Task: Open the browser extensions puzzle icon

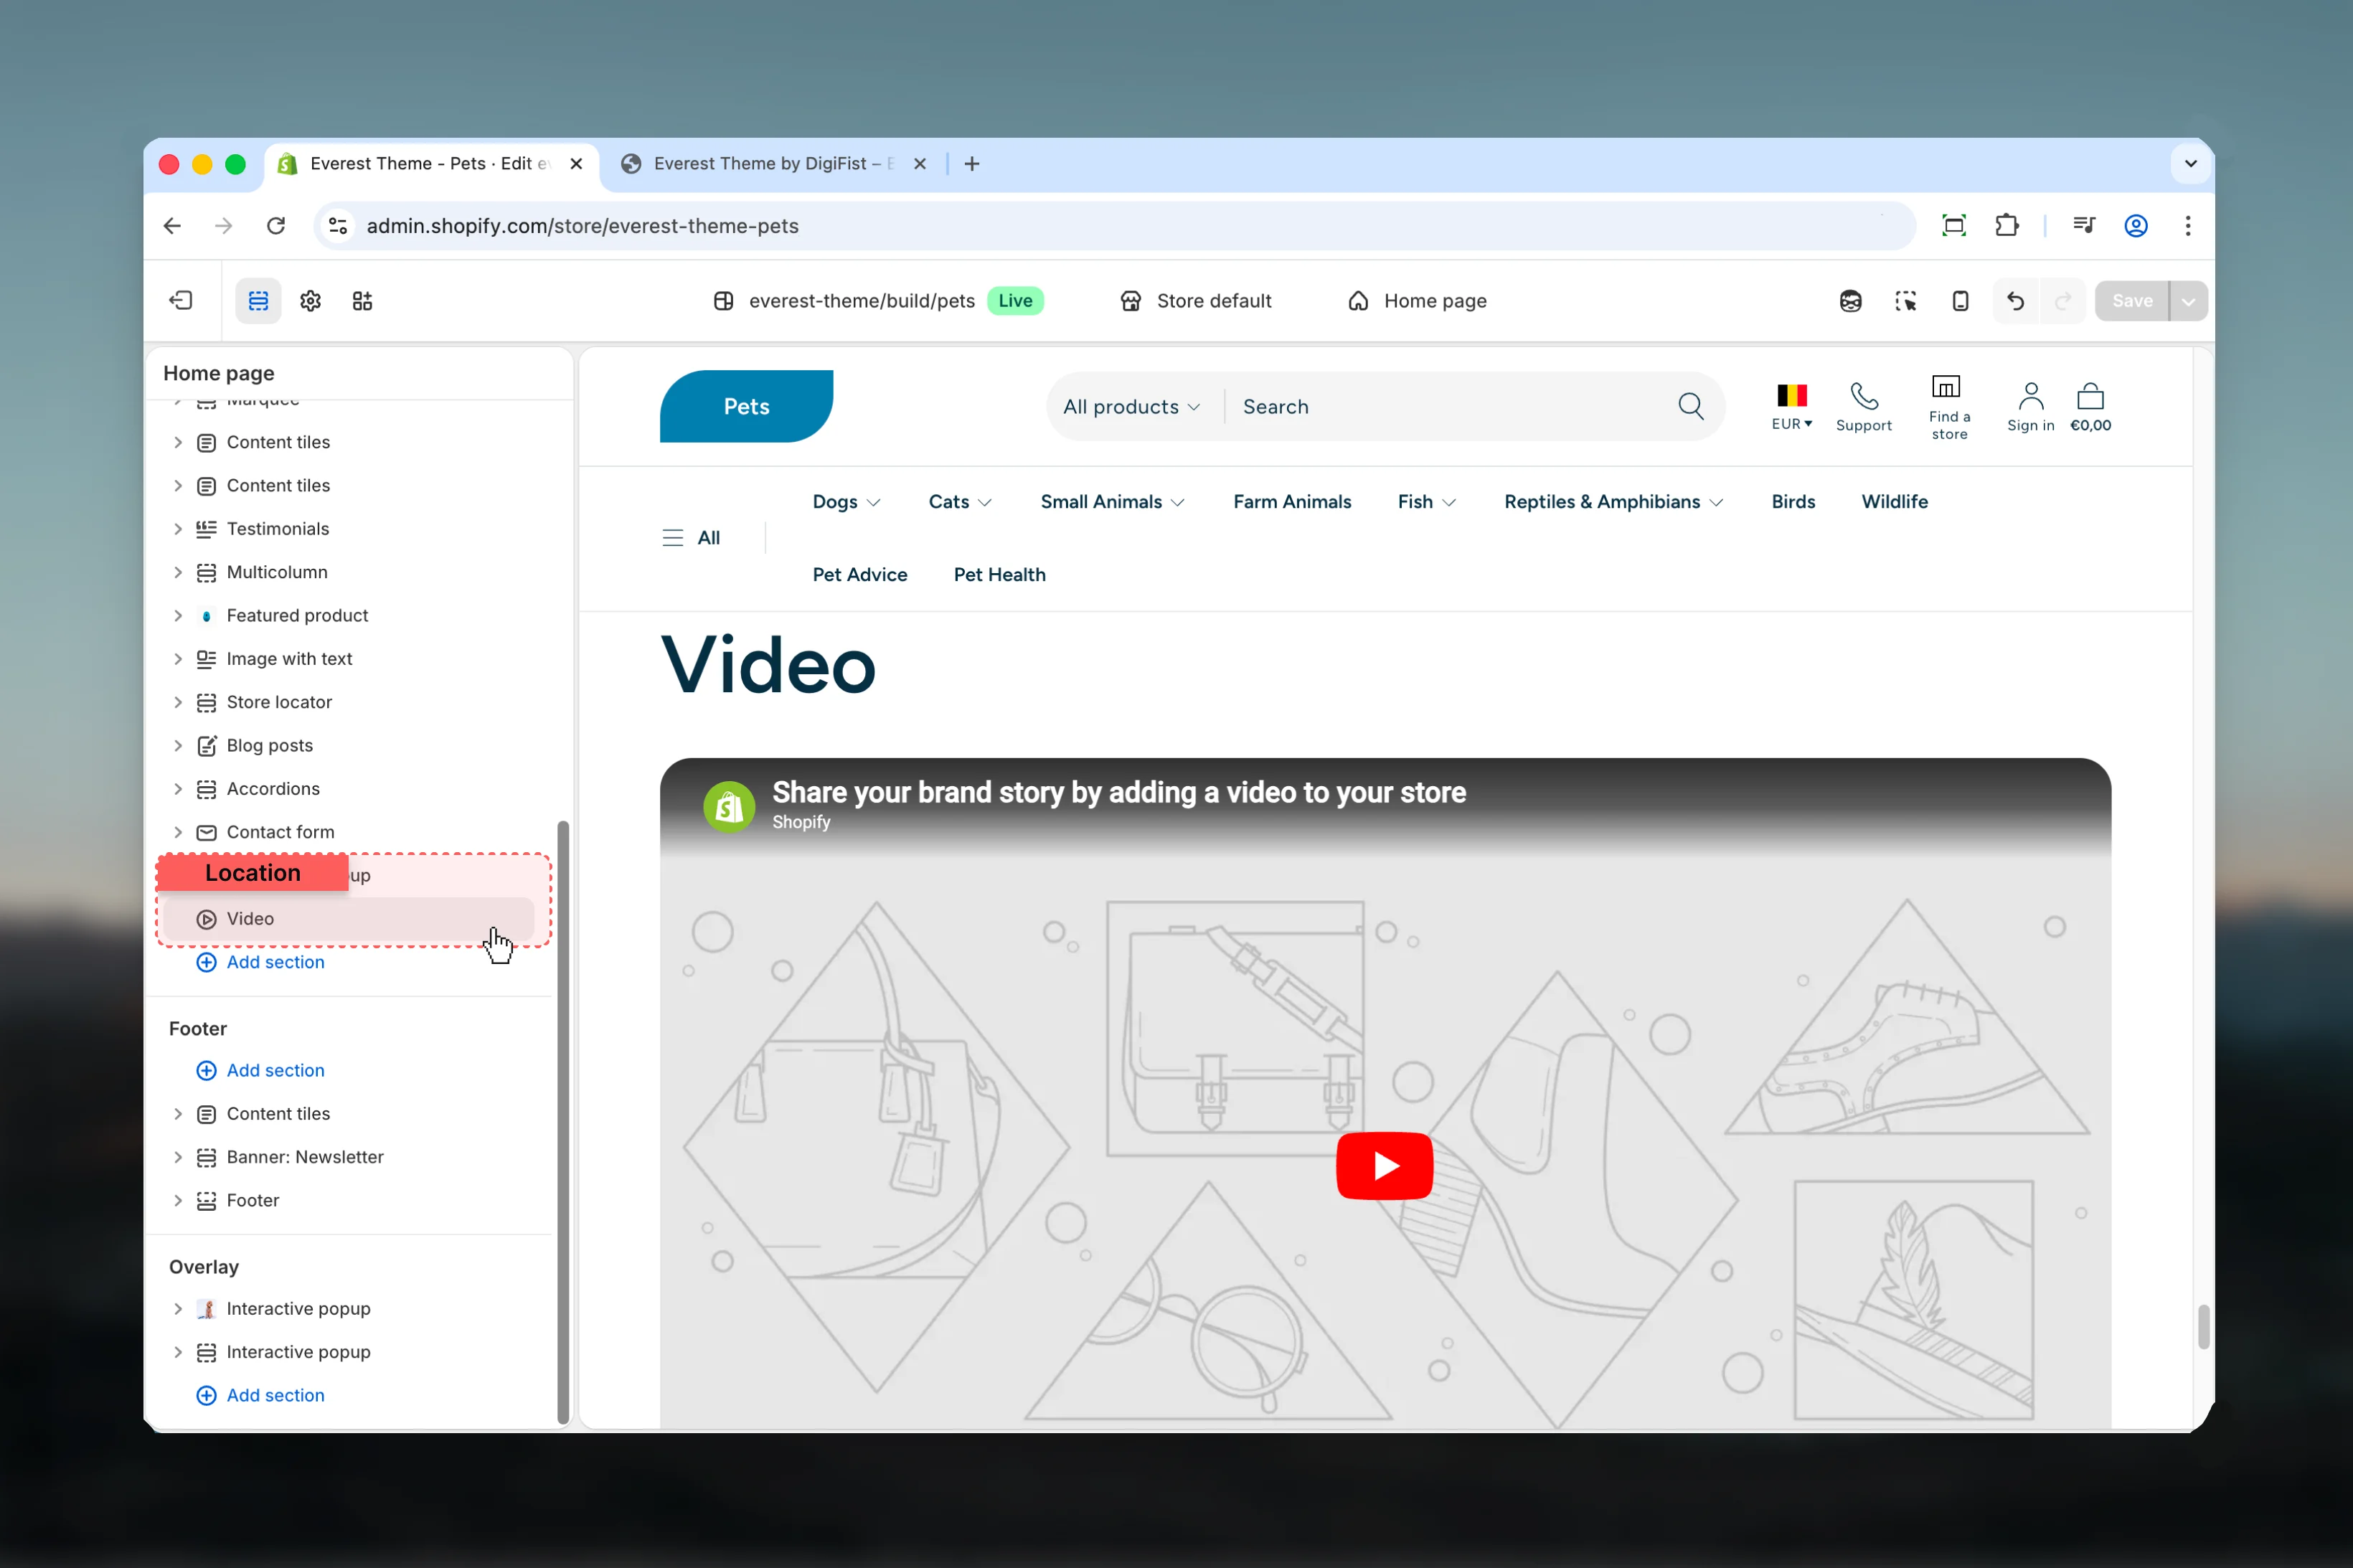Action: tap(2006, 226)
